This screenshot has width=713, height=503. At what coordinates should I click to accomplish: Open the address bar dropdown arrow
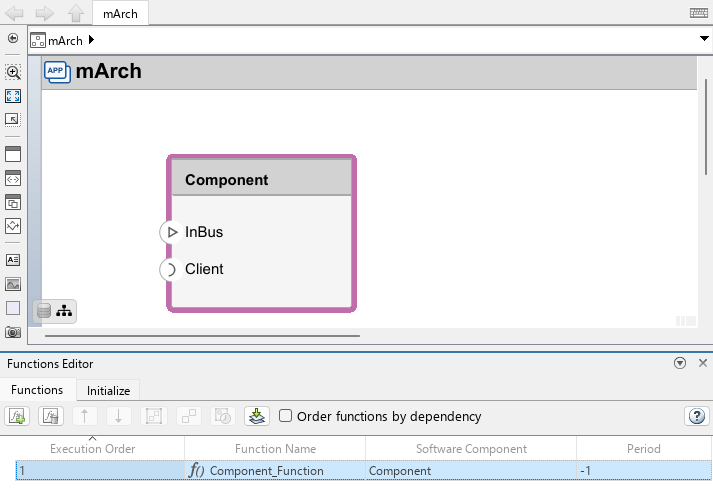(x=704, y=39)
